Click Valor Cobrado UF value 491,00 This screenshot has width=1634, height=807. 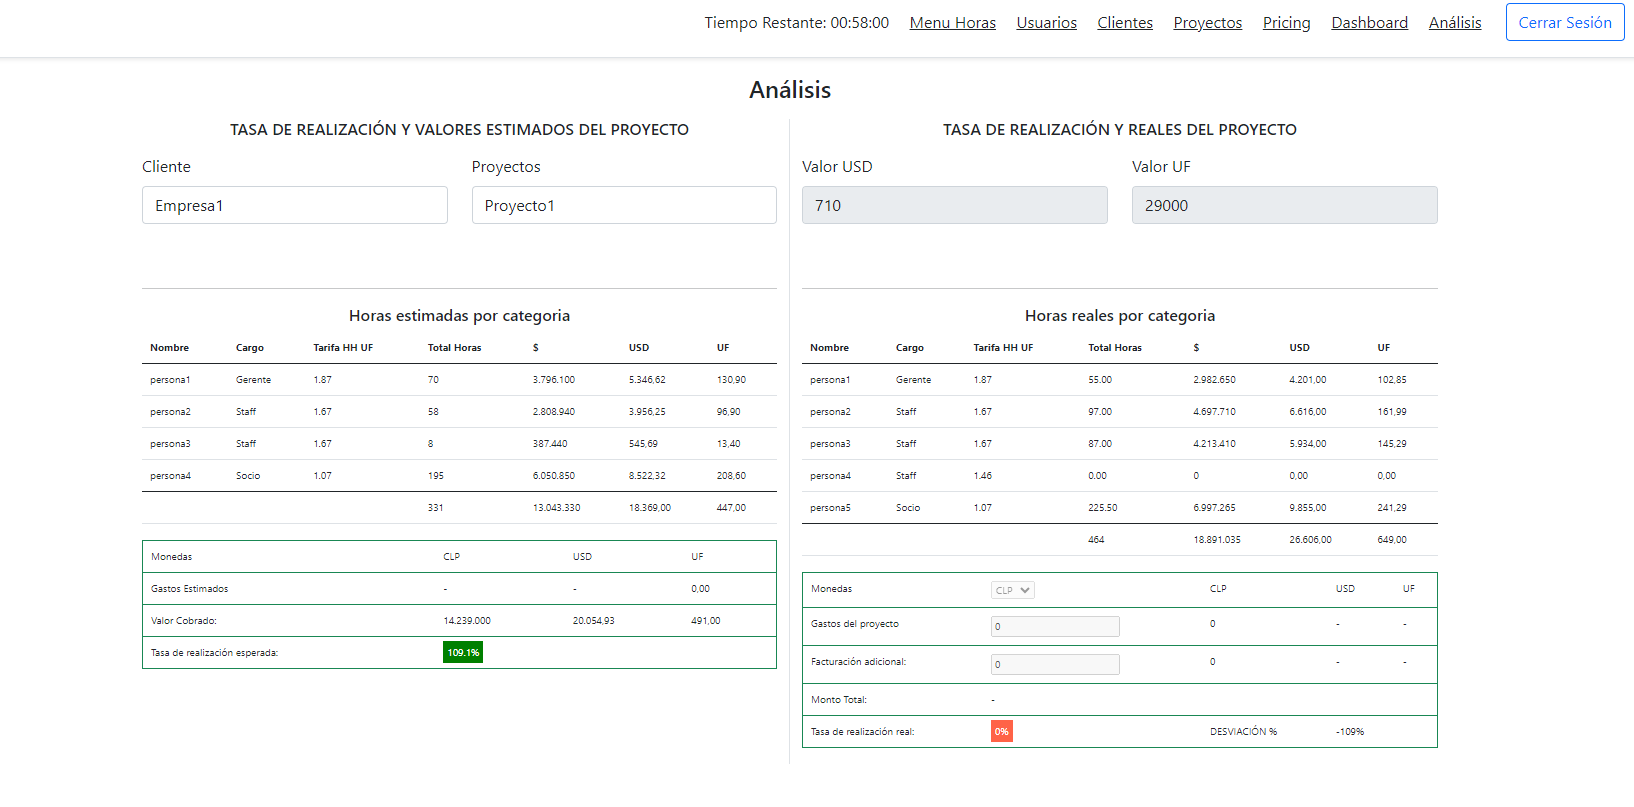(x=705, y=621)
